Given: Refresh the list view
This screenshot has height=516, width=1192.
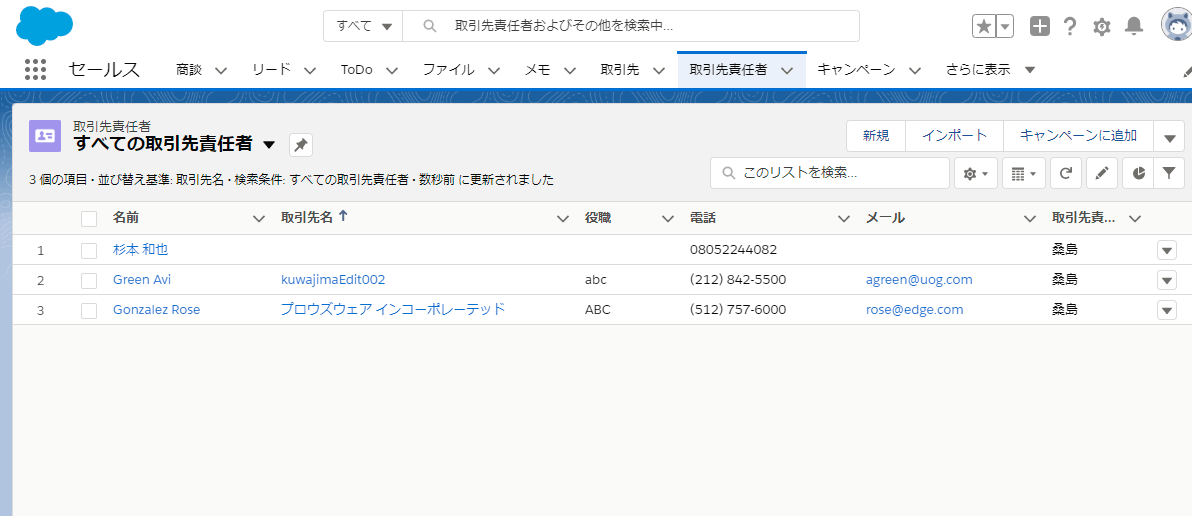Looking at the screenshot, I should pyautogui.click(x=1066, y=173).
